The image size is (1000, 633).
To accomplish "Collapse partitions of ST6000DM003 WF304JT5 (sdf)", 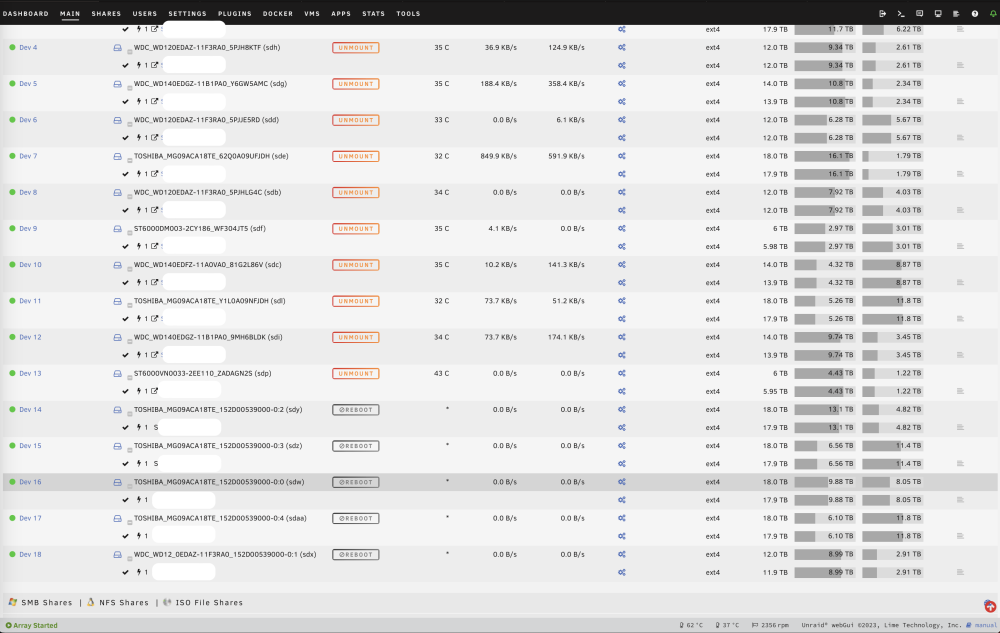I will pos(129,232).
